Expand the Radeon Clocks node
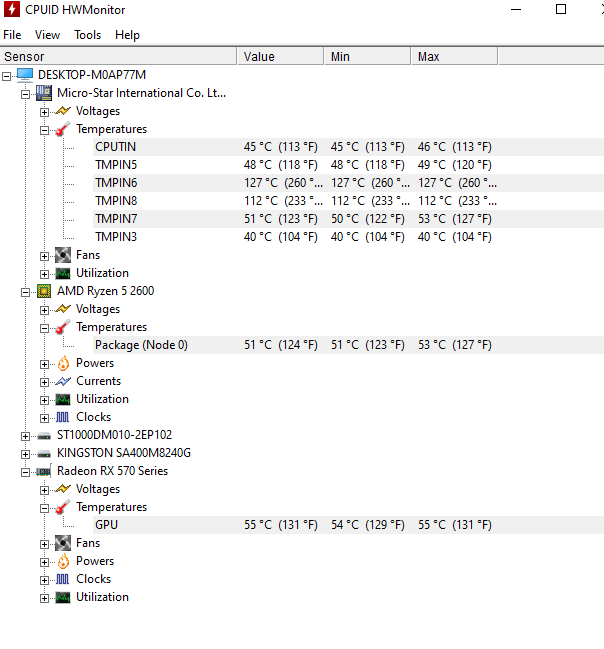This screenshot has width=604, height=649. click(x=44, y=580)
